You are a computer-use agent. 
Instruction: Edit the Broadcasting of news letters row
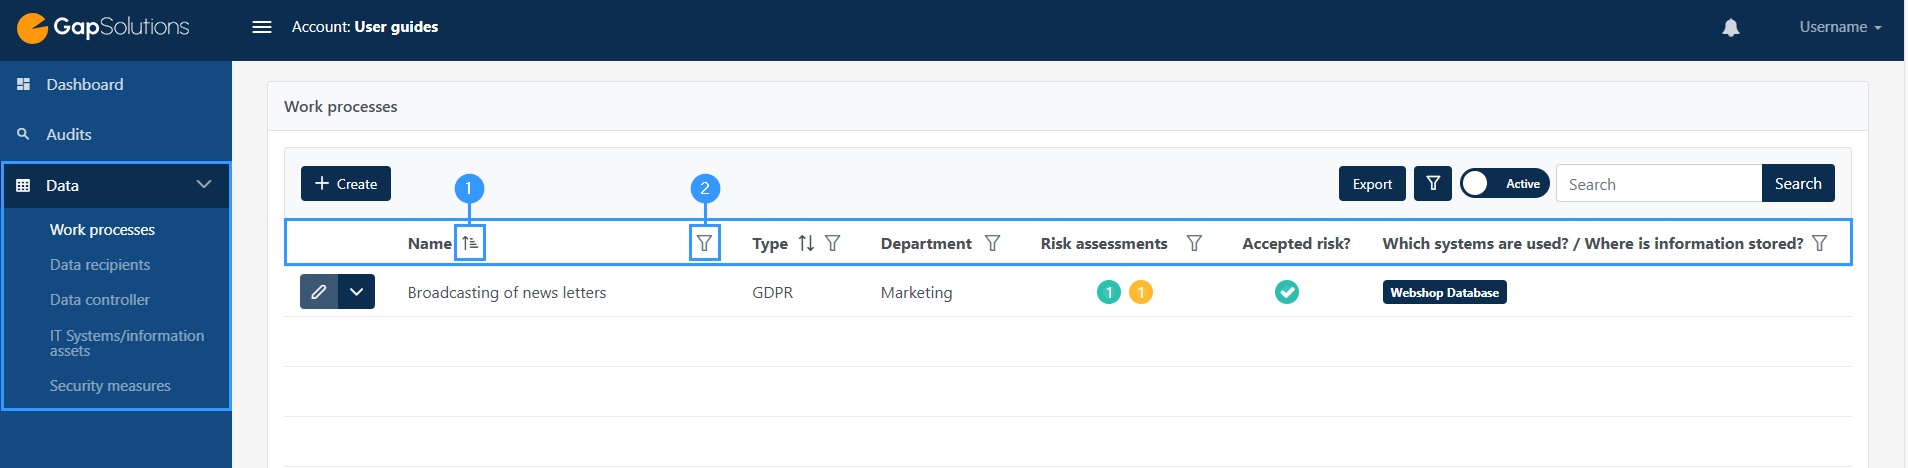coord(319,292)
